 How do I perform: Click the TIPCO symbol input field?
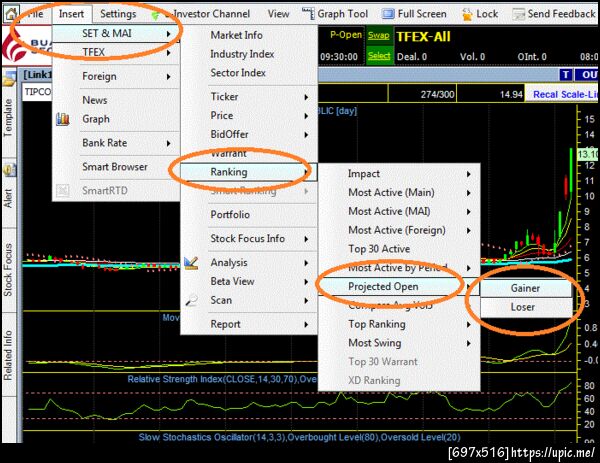pyautogui.click(x=37, y=92)
